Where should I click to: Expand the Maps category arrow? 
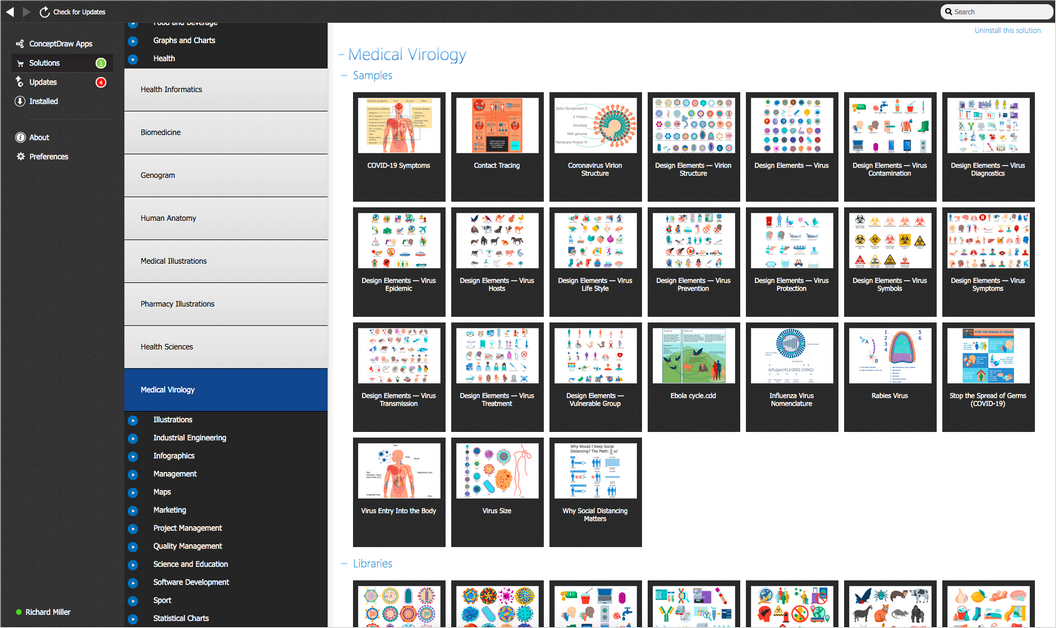pos(133,493)
